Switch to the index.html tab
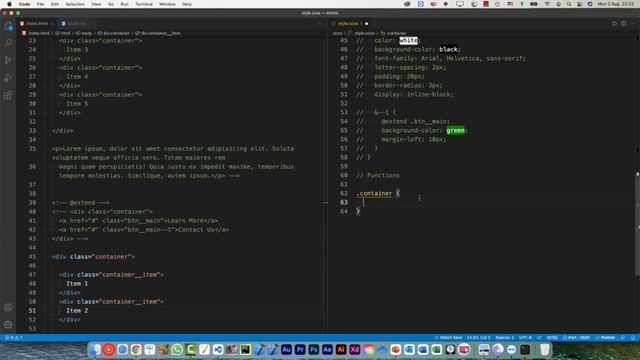Viewport: 640px width, 360px height. click(x=37, y=24)
